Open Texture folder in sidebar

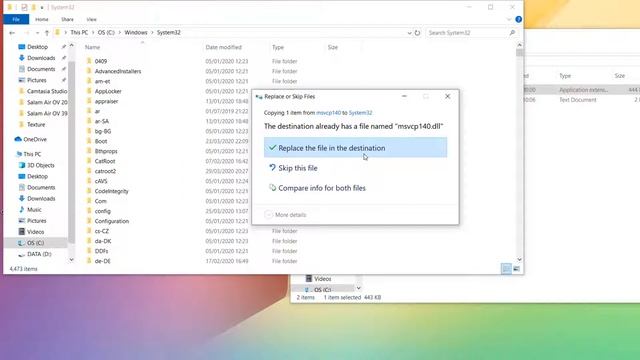36,124
